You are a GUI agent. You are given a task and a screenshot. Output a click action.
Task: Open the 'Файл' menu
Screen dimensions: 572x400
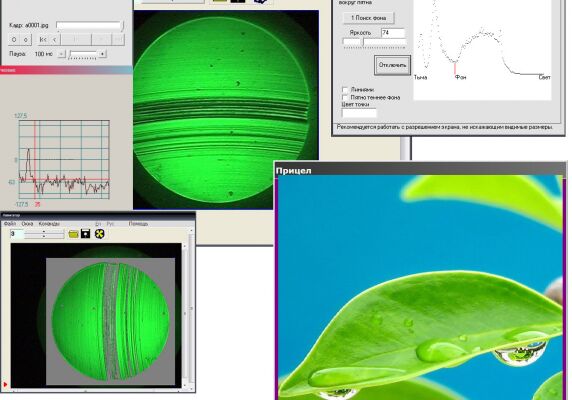click(10, 224)
